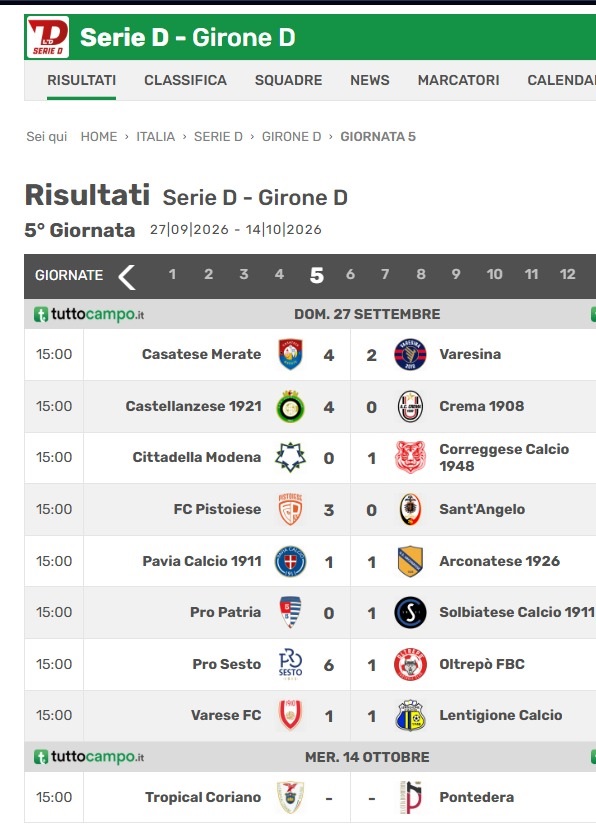Click the tuttocampo.it logo near Dom. 27 Settembre
This screenshot has height=834, width=596.
point(89,314)
